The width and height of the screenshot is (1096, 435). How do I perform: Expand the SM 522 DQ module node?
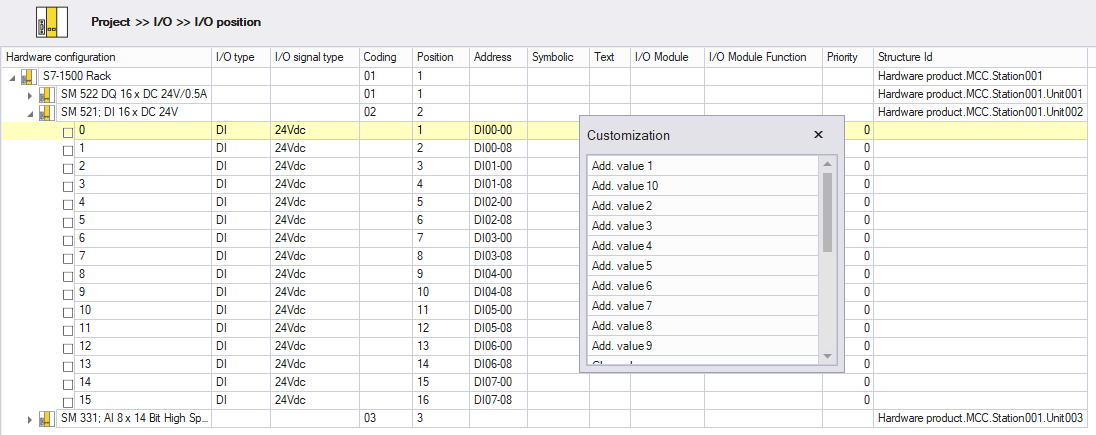(30, 95)
